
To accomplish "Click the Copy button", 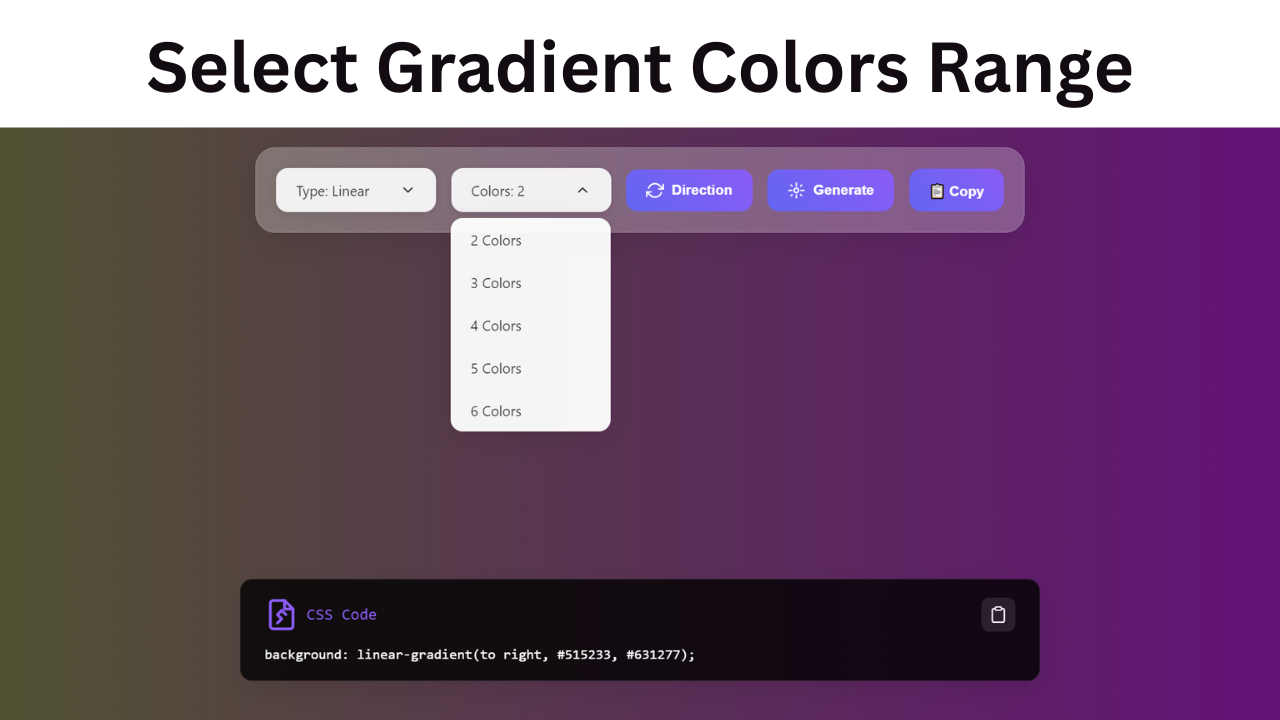I will 956,190.
